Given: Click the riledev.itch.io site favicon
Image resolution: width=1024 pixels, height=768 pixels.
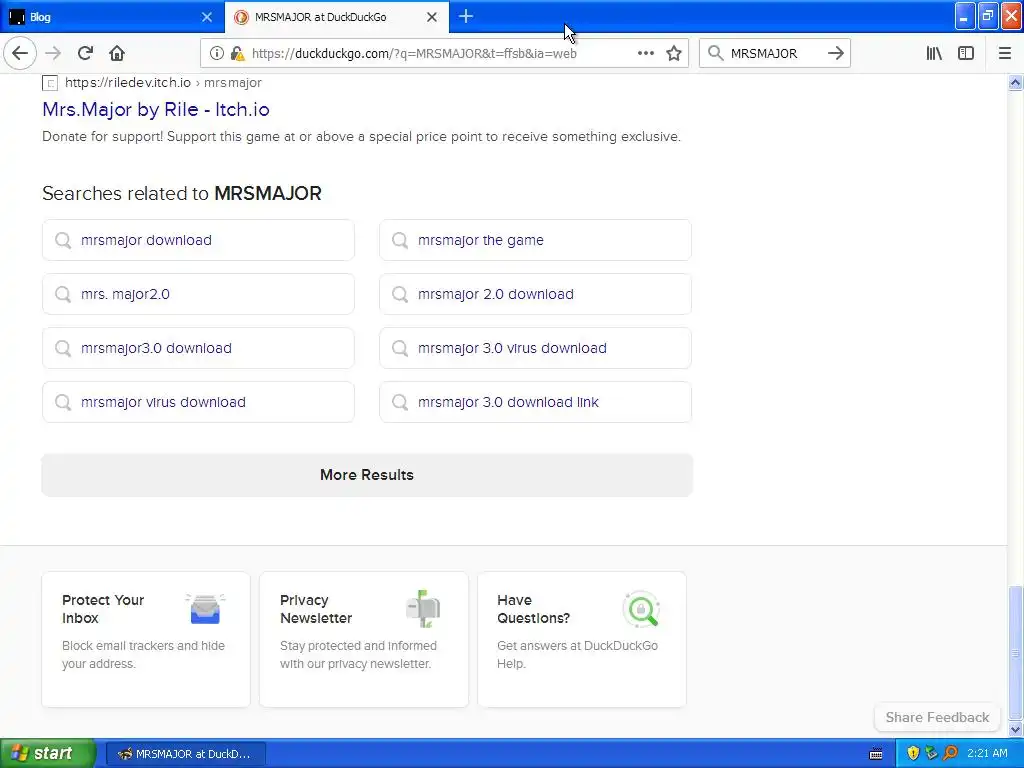Looking at the screenshot, I should pos(50,83).
